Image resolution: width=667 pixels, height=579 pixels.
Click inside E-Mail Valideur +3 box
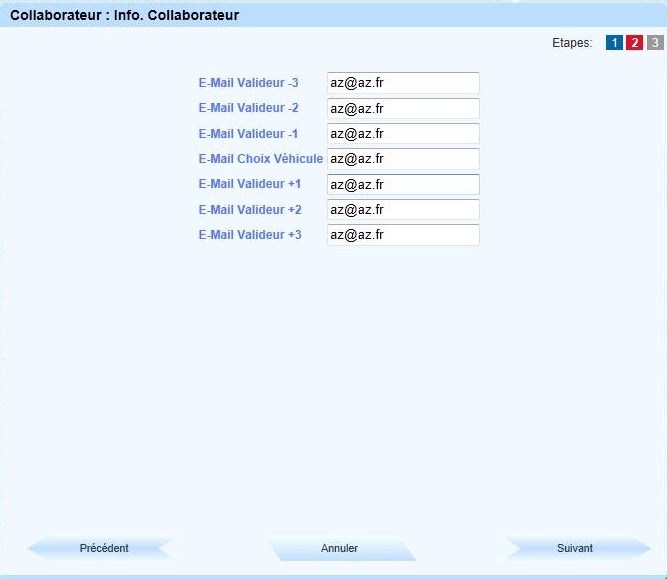[x=403, y=235]
